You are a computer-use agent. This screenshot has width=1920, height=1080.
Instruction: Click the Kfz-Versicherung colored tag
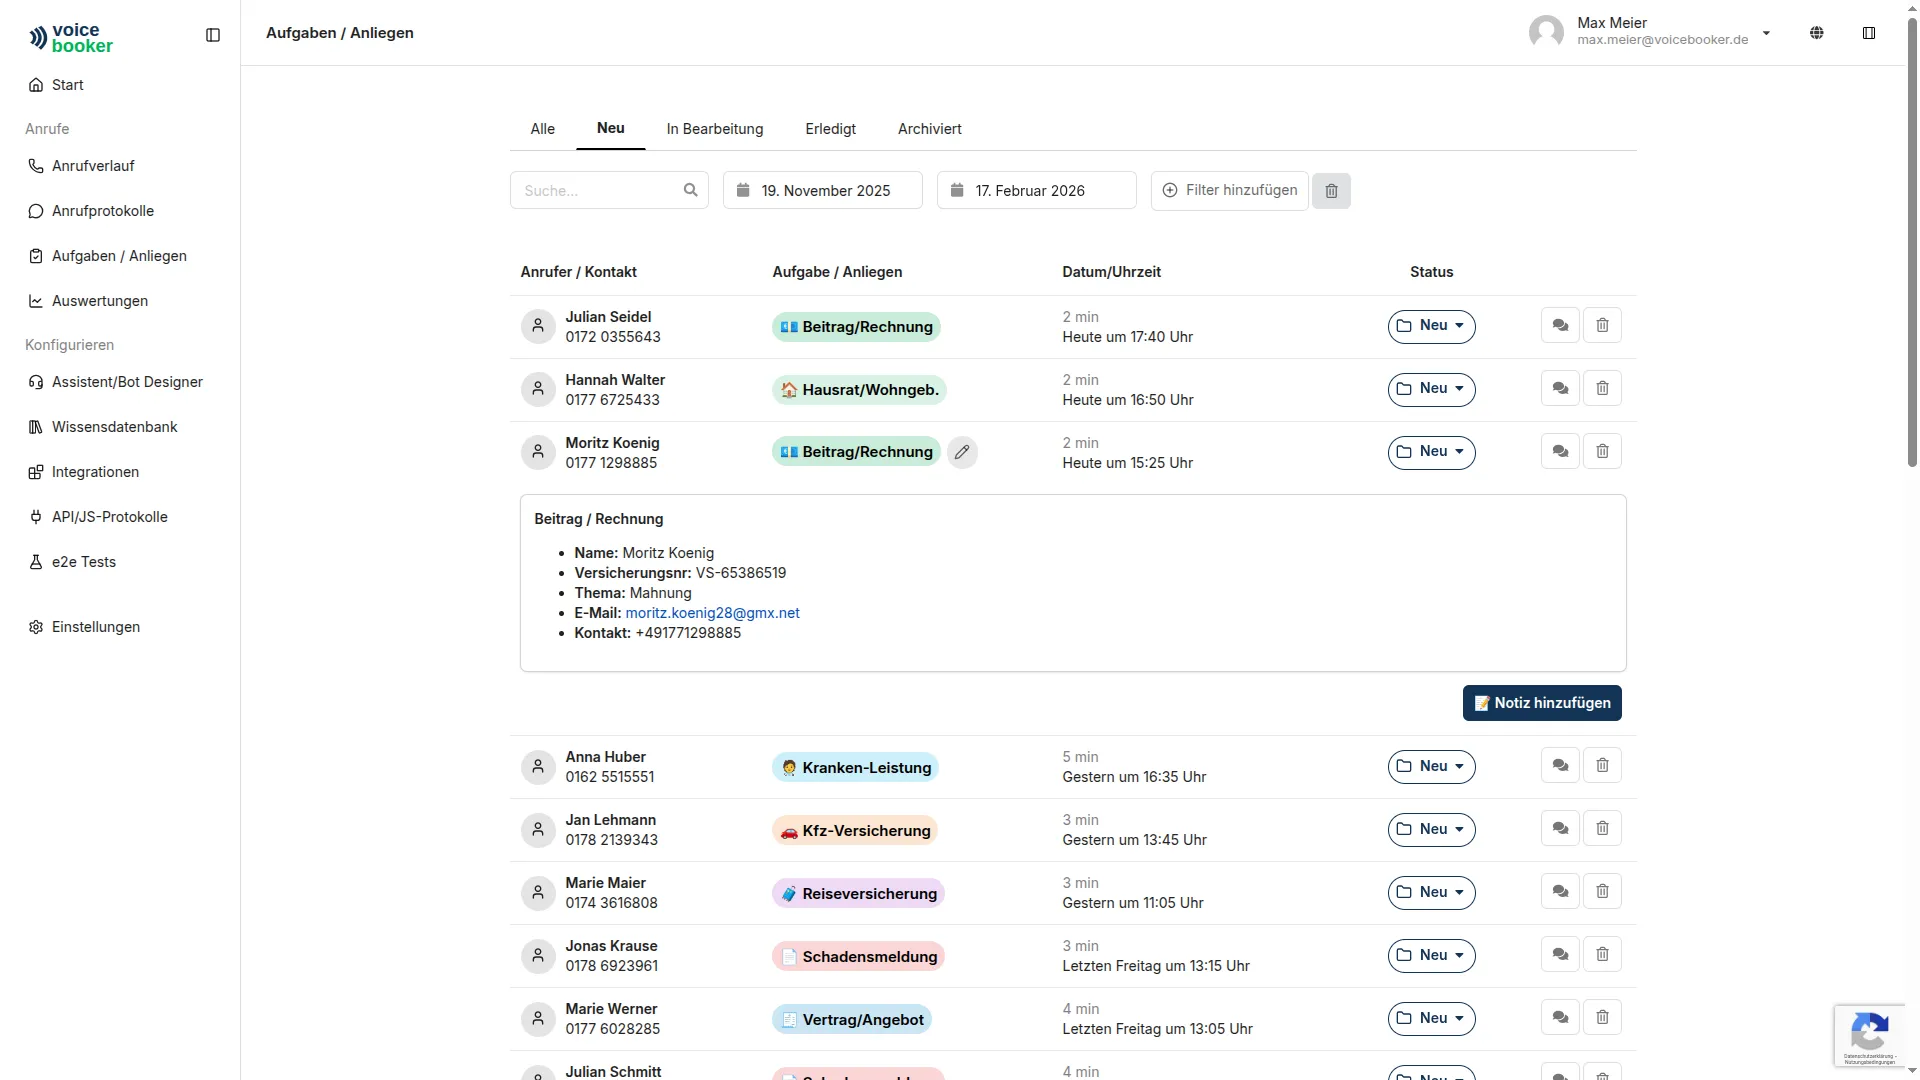855,831
